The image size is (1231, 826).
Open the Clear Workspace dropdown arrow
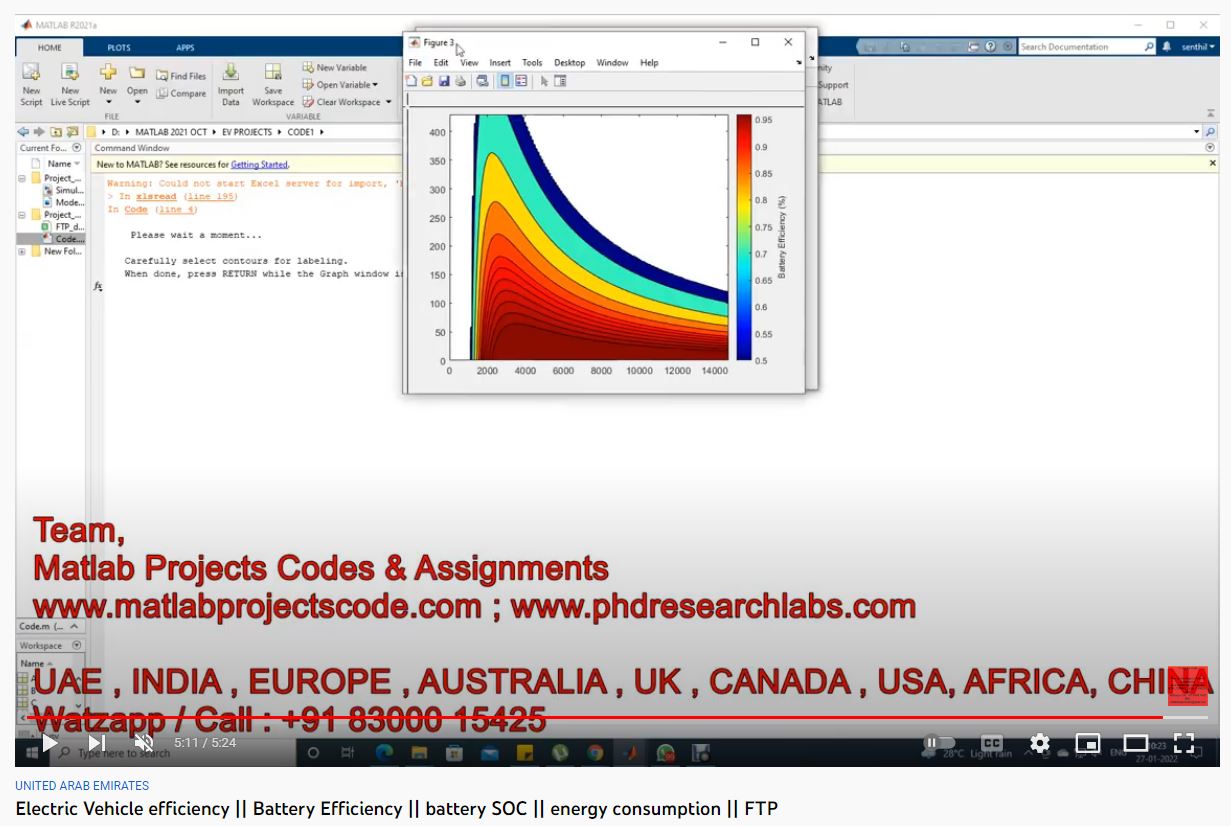coord(389,102)
